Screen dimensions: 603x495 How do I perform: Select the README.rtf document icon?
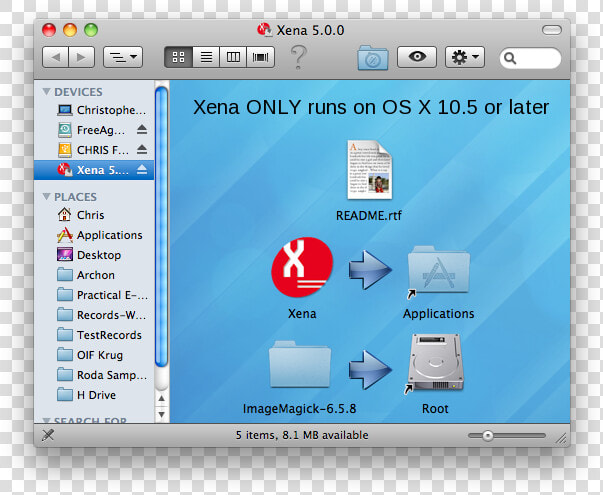pyautogui.click(x=369, y=170)
